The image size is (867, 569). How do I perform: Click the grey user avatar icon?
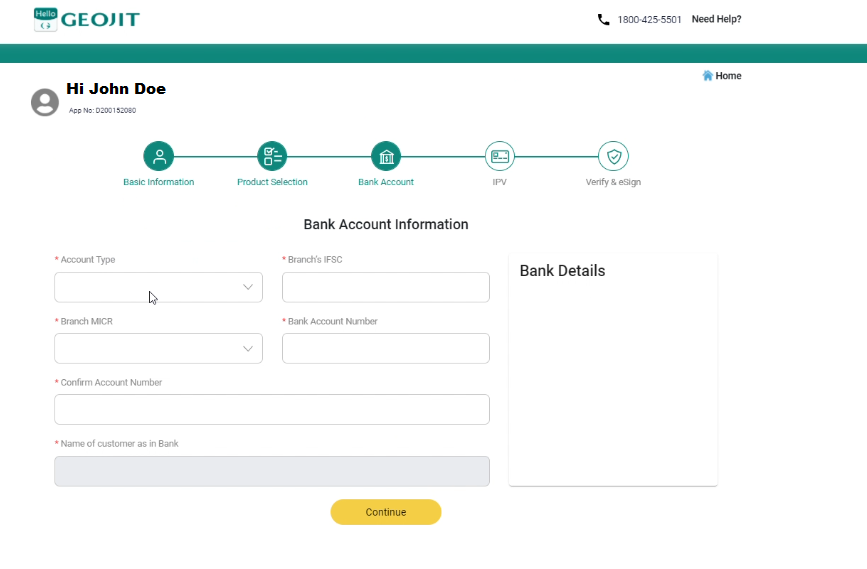click(x=45, y=102)
